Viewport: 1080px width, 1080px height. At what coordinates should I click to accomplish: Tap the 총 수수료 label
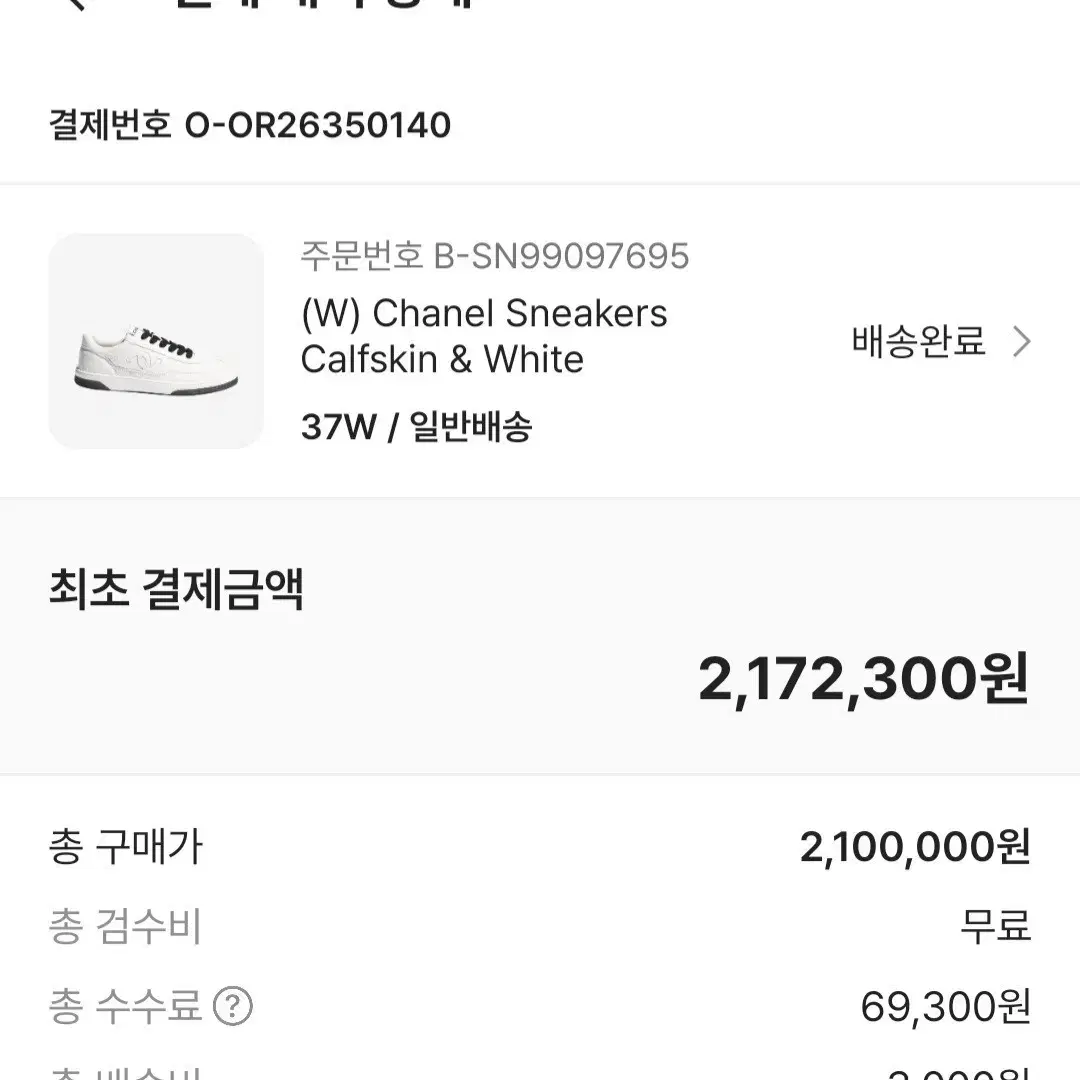(125, 1005)
